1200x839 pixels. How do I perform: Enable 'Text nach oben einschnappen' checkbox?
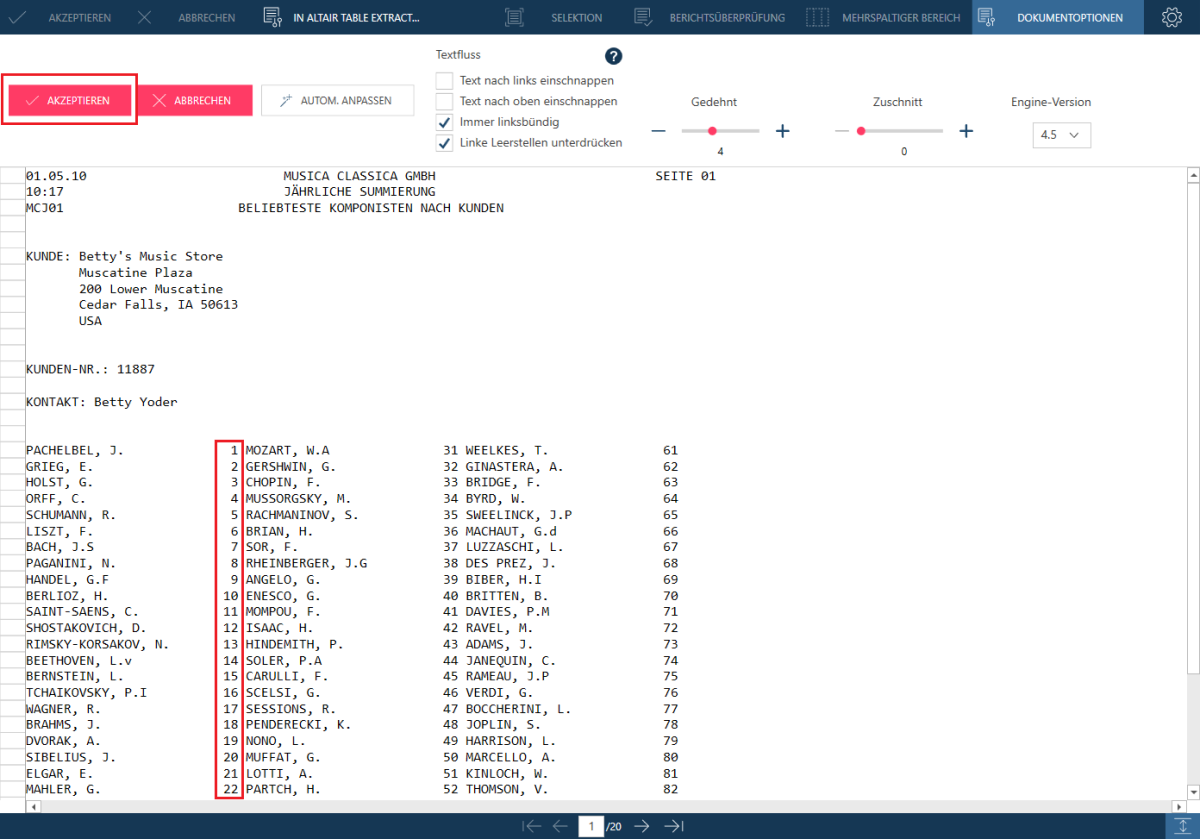click(x=444, y=101)
